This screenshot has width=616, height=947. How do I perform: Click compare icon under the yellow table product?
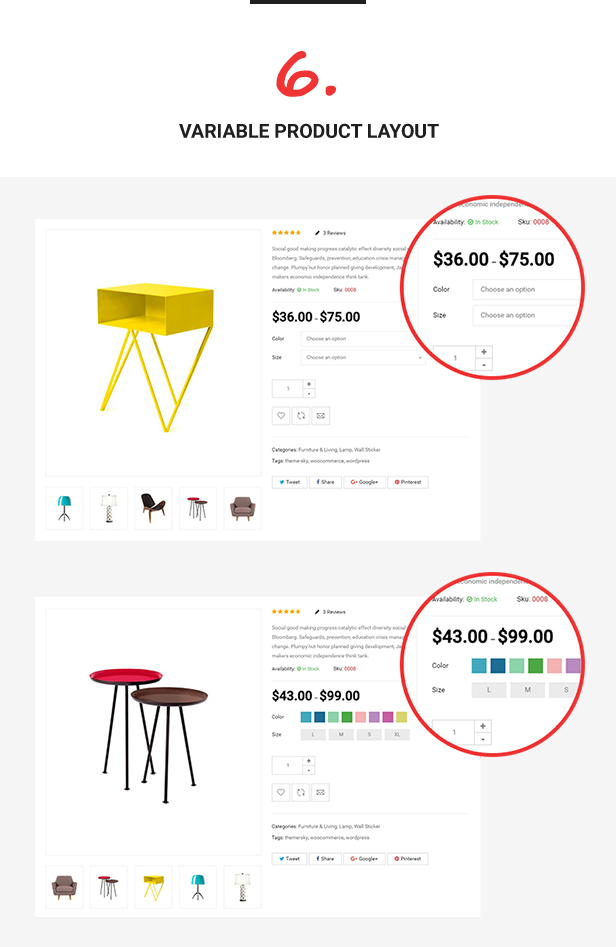(x=301, y=416)
